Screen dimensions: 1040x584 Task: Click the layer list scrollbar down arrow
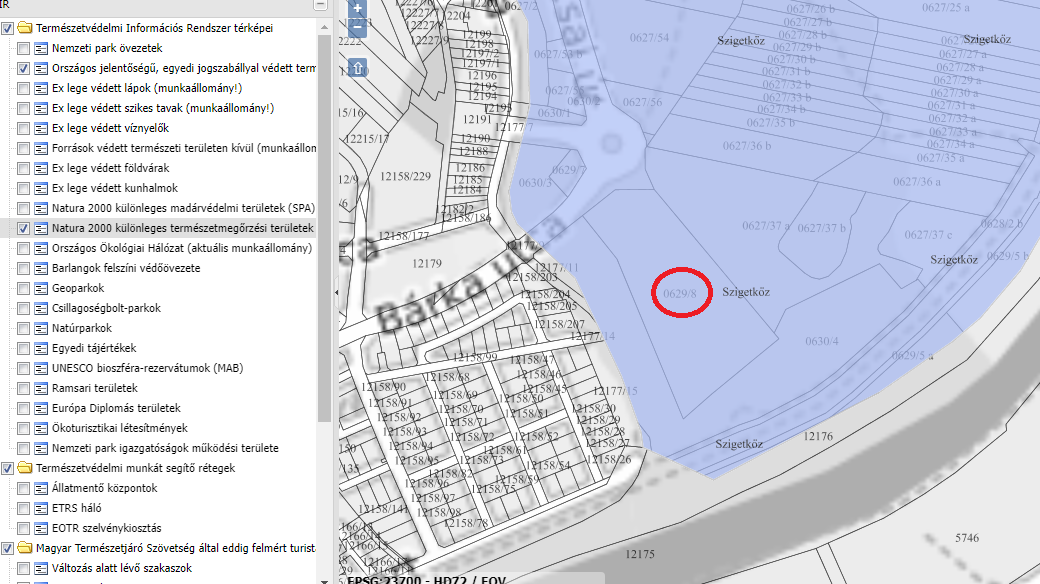pos(323,577)
